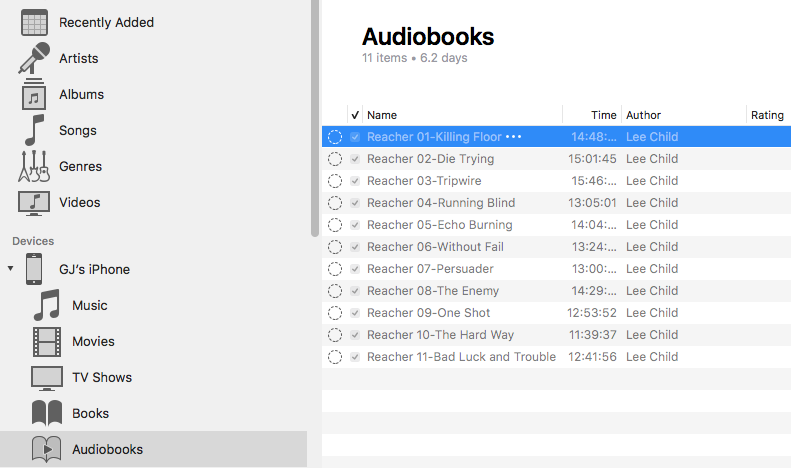Select the Albums icon in sidebar
Screen dimensions: 791x468
pos(34,94)
